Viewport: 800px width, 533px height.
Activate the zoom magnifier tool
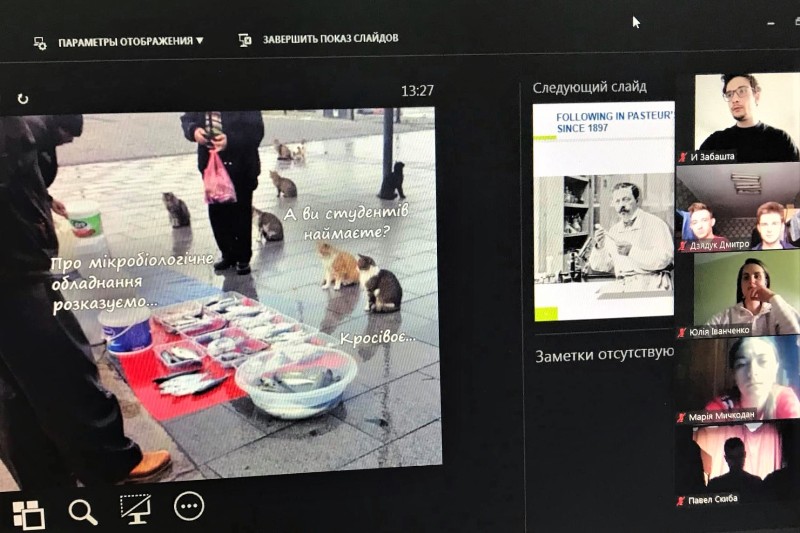click(x=83, y=512)
